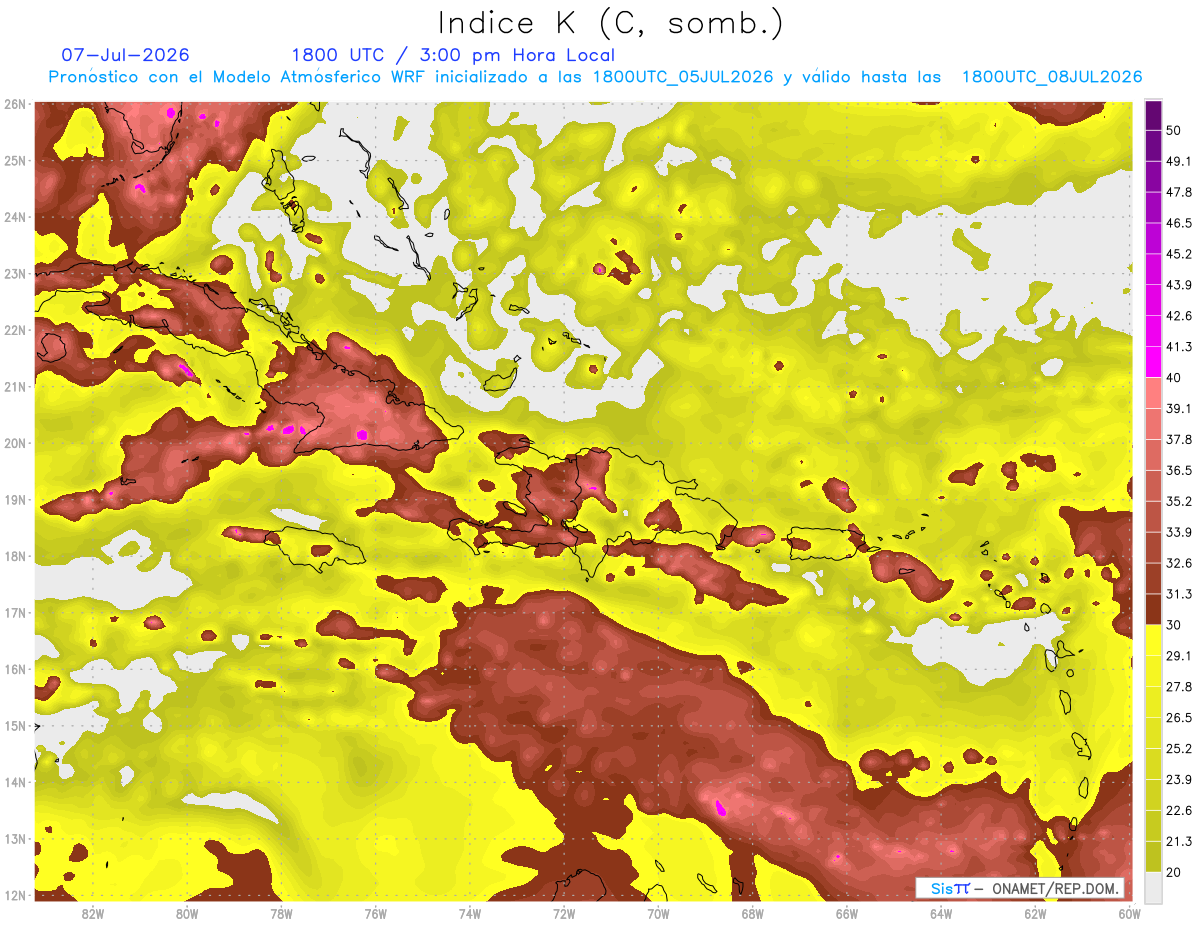Image resolution: width=1200 pixels, height=927 pixels.
Task: Select the 62W longitude label
Action: (x=1035, y=913)
